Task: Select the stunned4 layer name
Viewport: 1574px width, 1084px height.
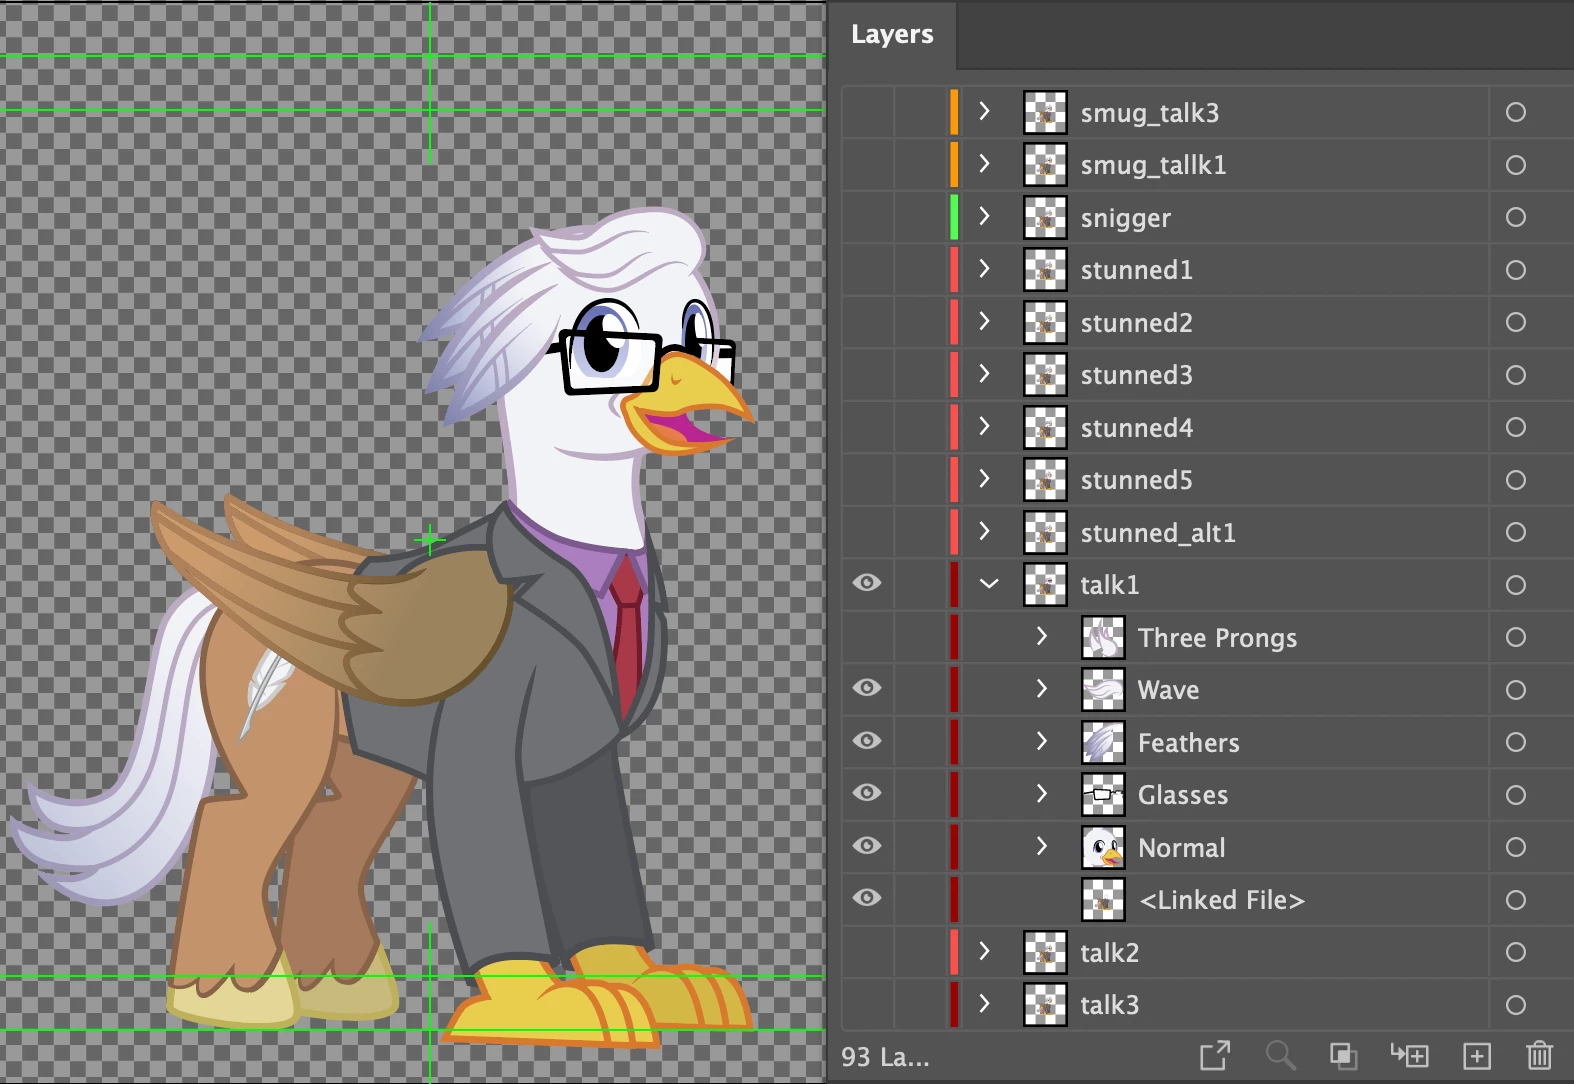Action: click(1136, 428)
